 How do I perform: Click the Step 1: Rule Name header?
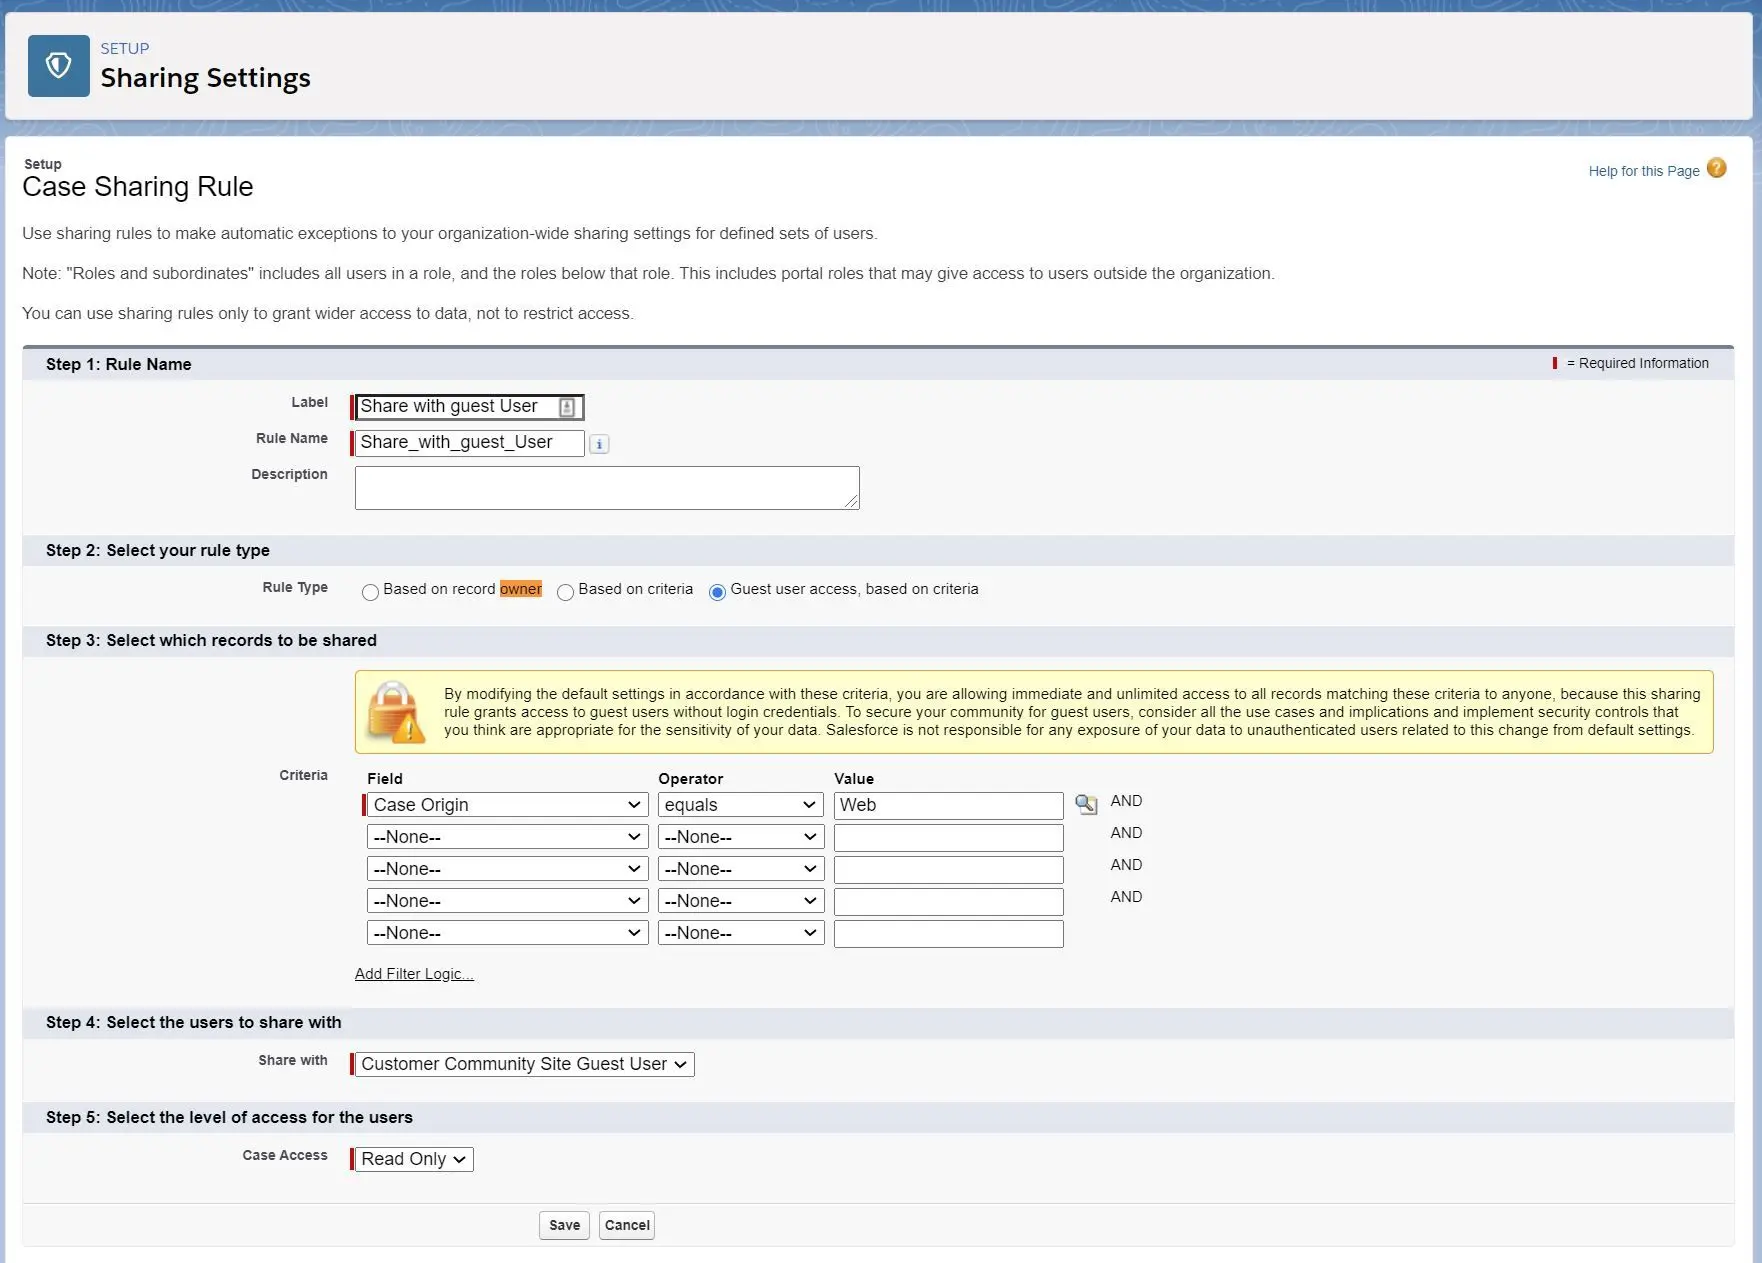coord(118,364)
